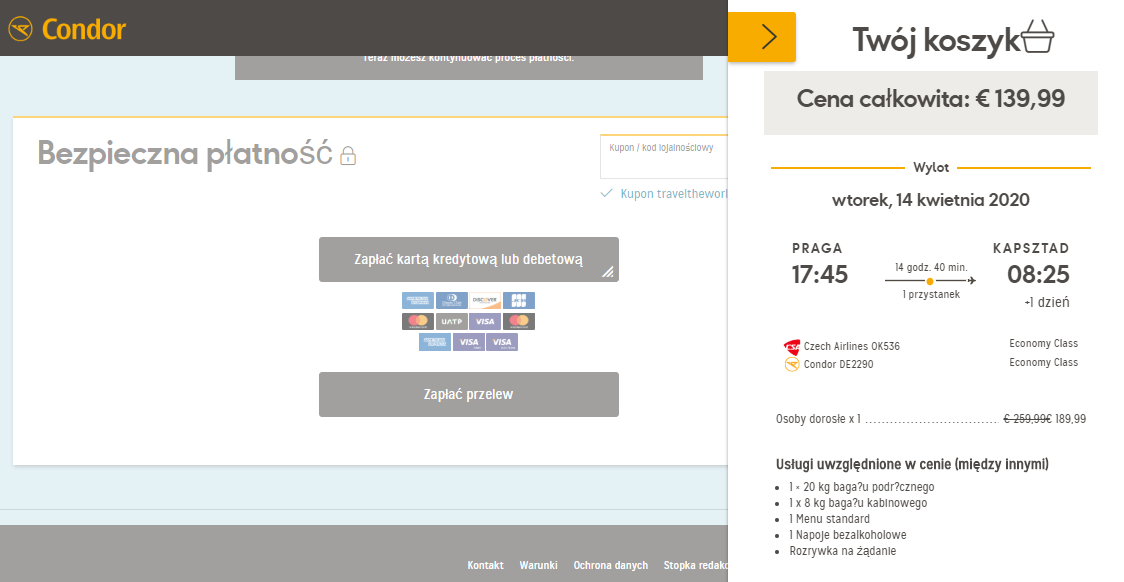Click the 1 przystanek stopover marker
Viewport: 1124px width, 582px height.
tap(930, 282)
